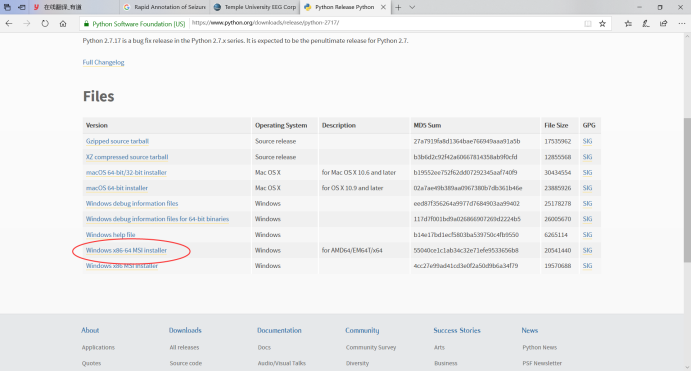Open the Applications footer link
This screenshot has width=692, height=371.
[x=98, y=348]
